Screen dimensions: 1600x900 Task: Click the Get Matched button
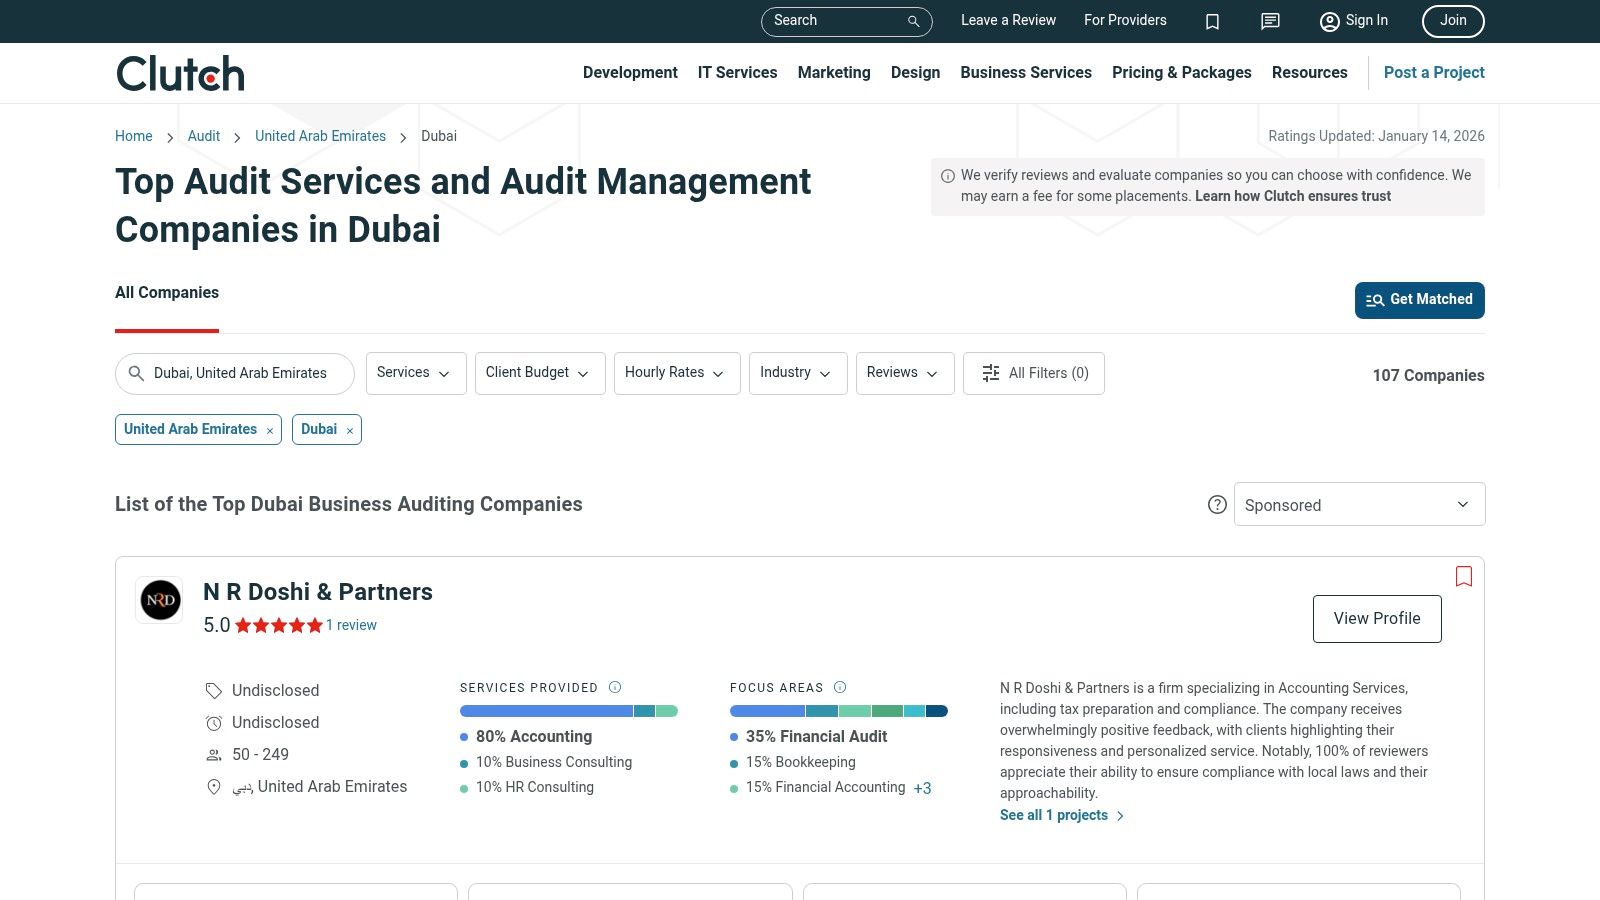[1419, 300]
